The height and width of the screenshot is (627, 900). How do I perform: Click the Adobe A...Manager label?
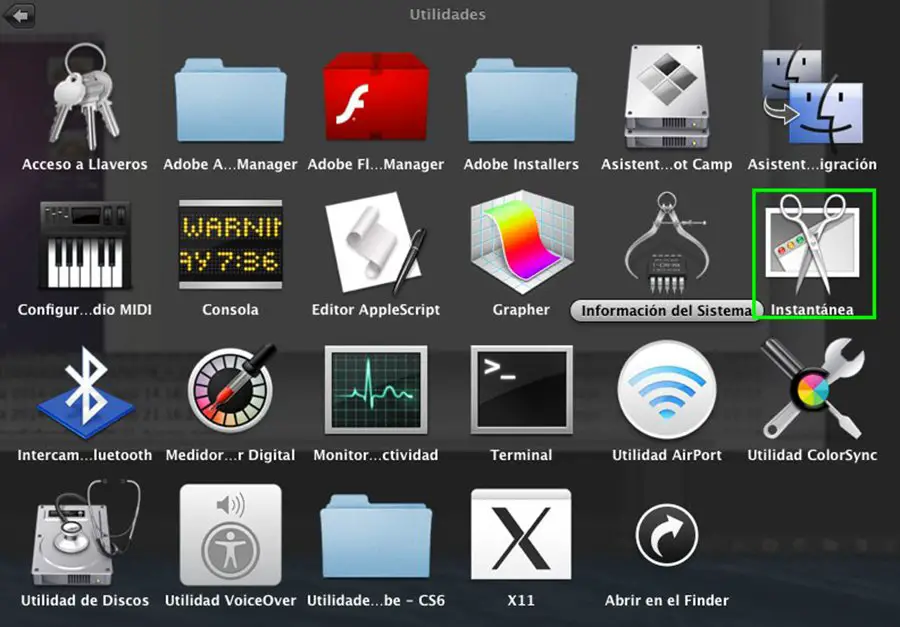tap(230, 165)
